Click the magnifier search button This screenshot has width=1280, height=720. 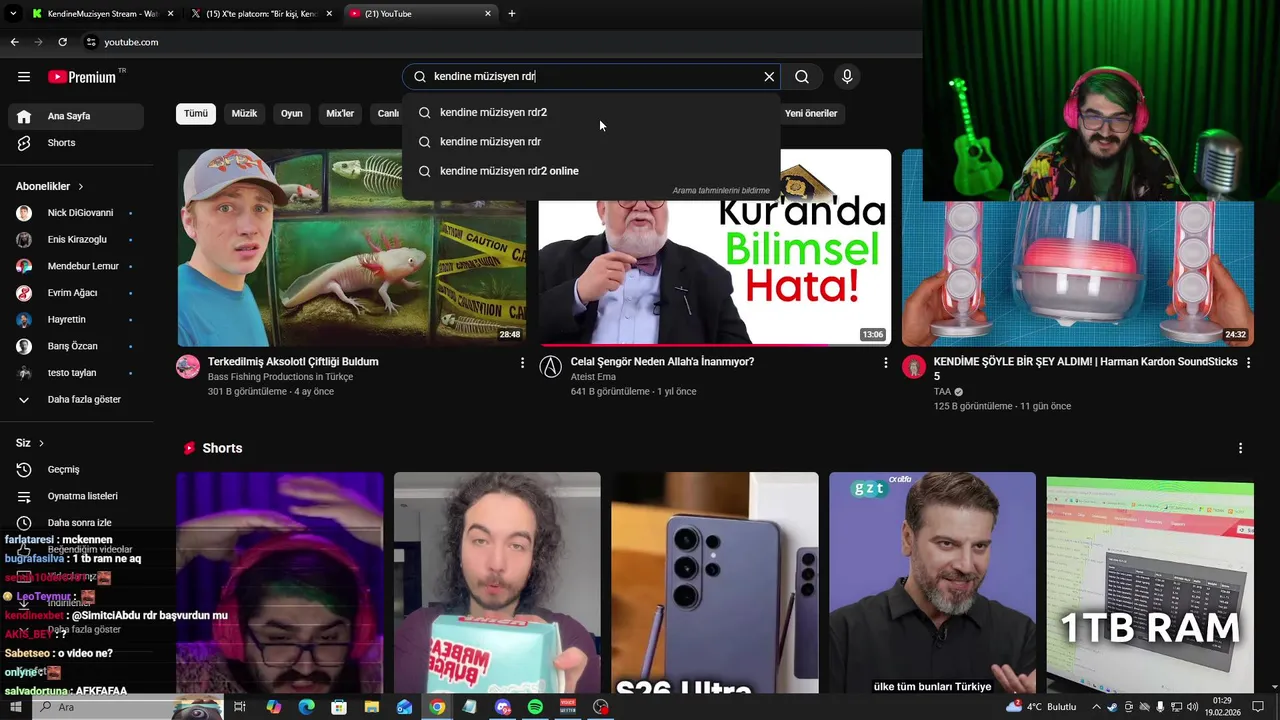click(802, 77)
